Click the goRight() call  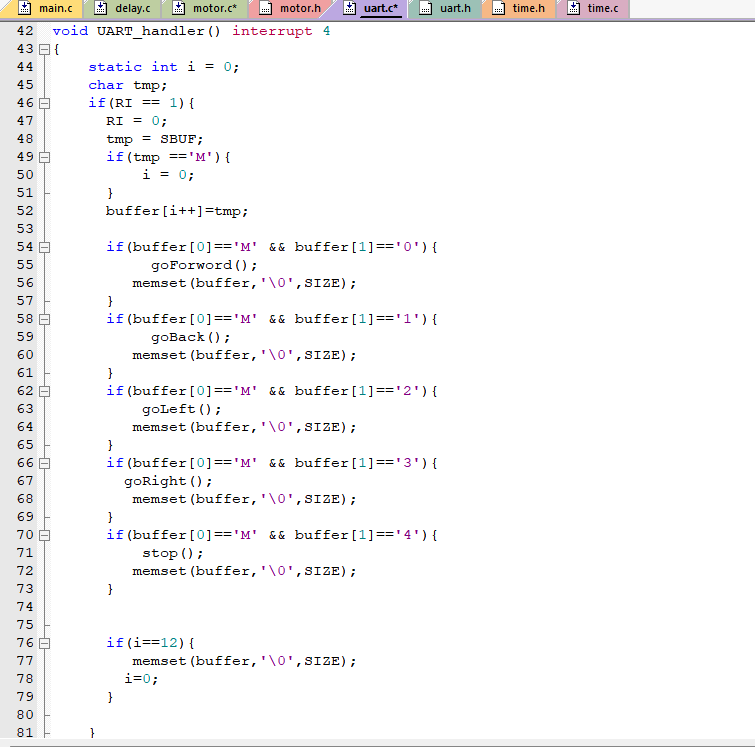point(168,481)
